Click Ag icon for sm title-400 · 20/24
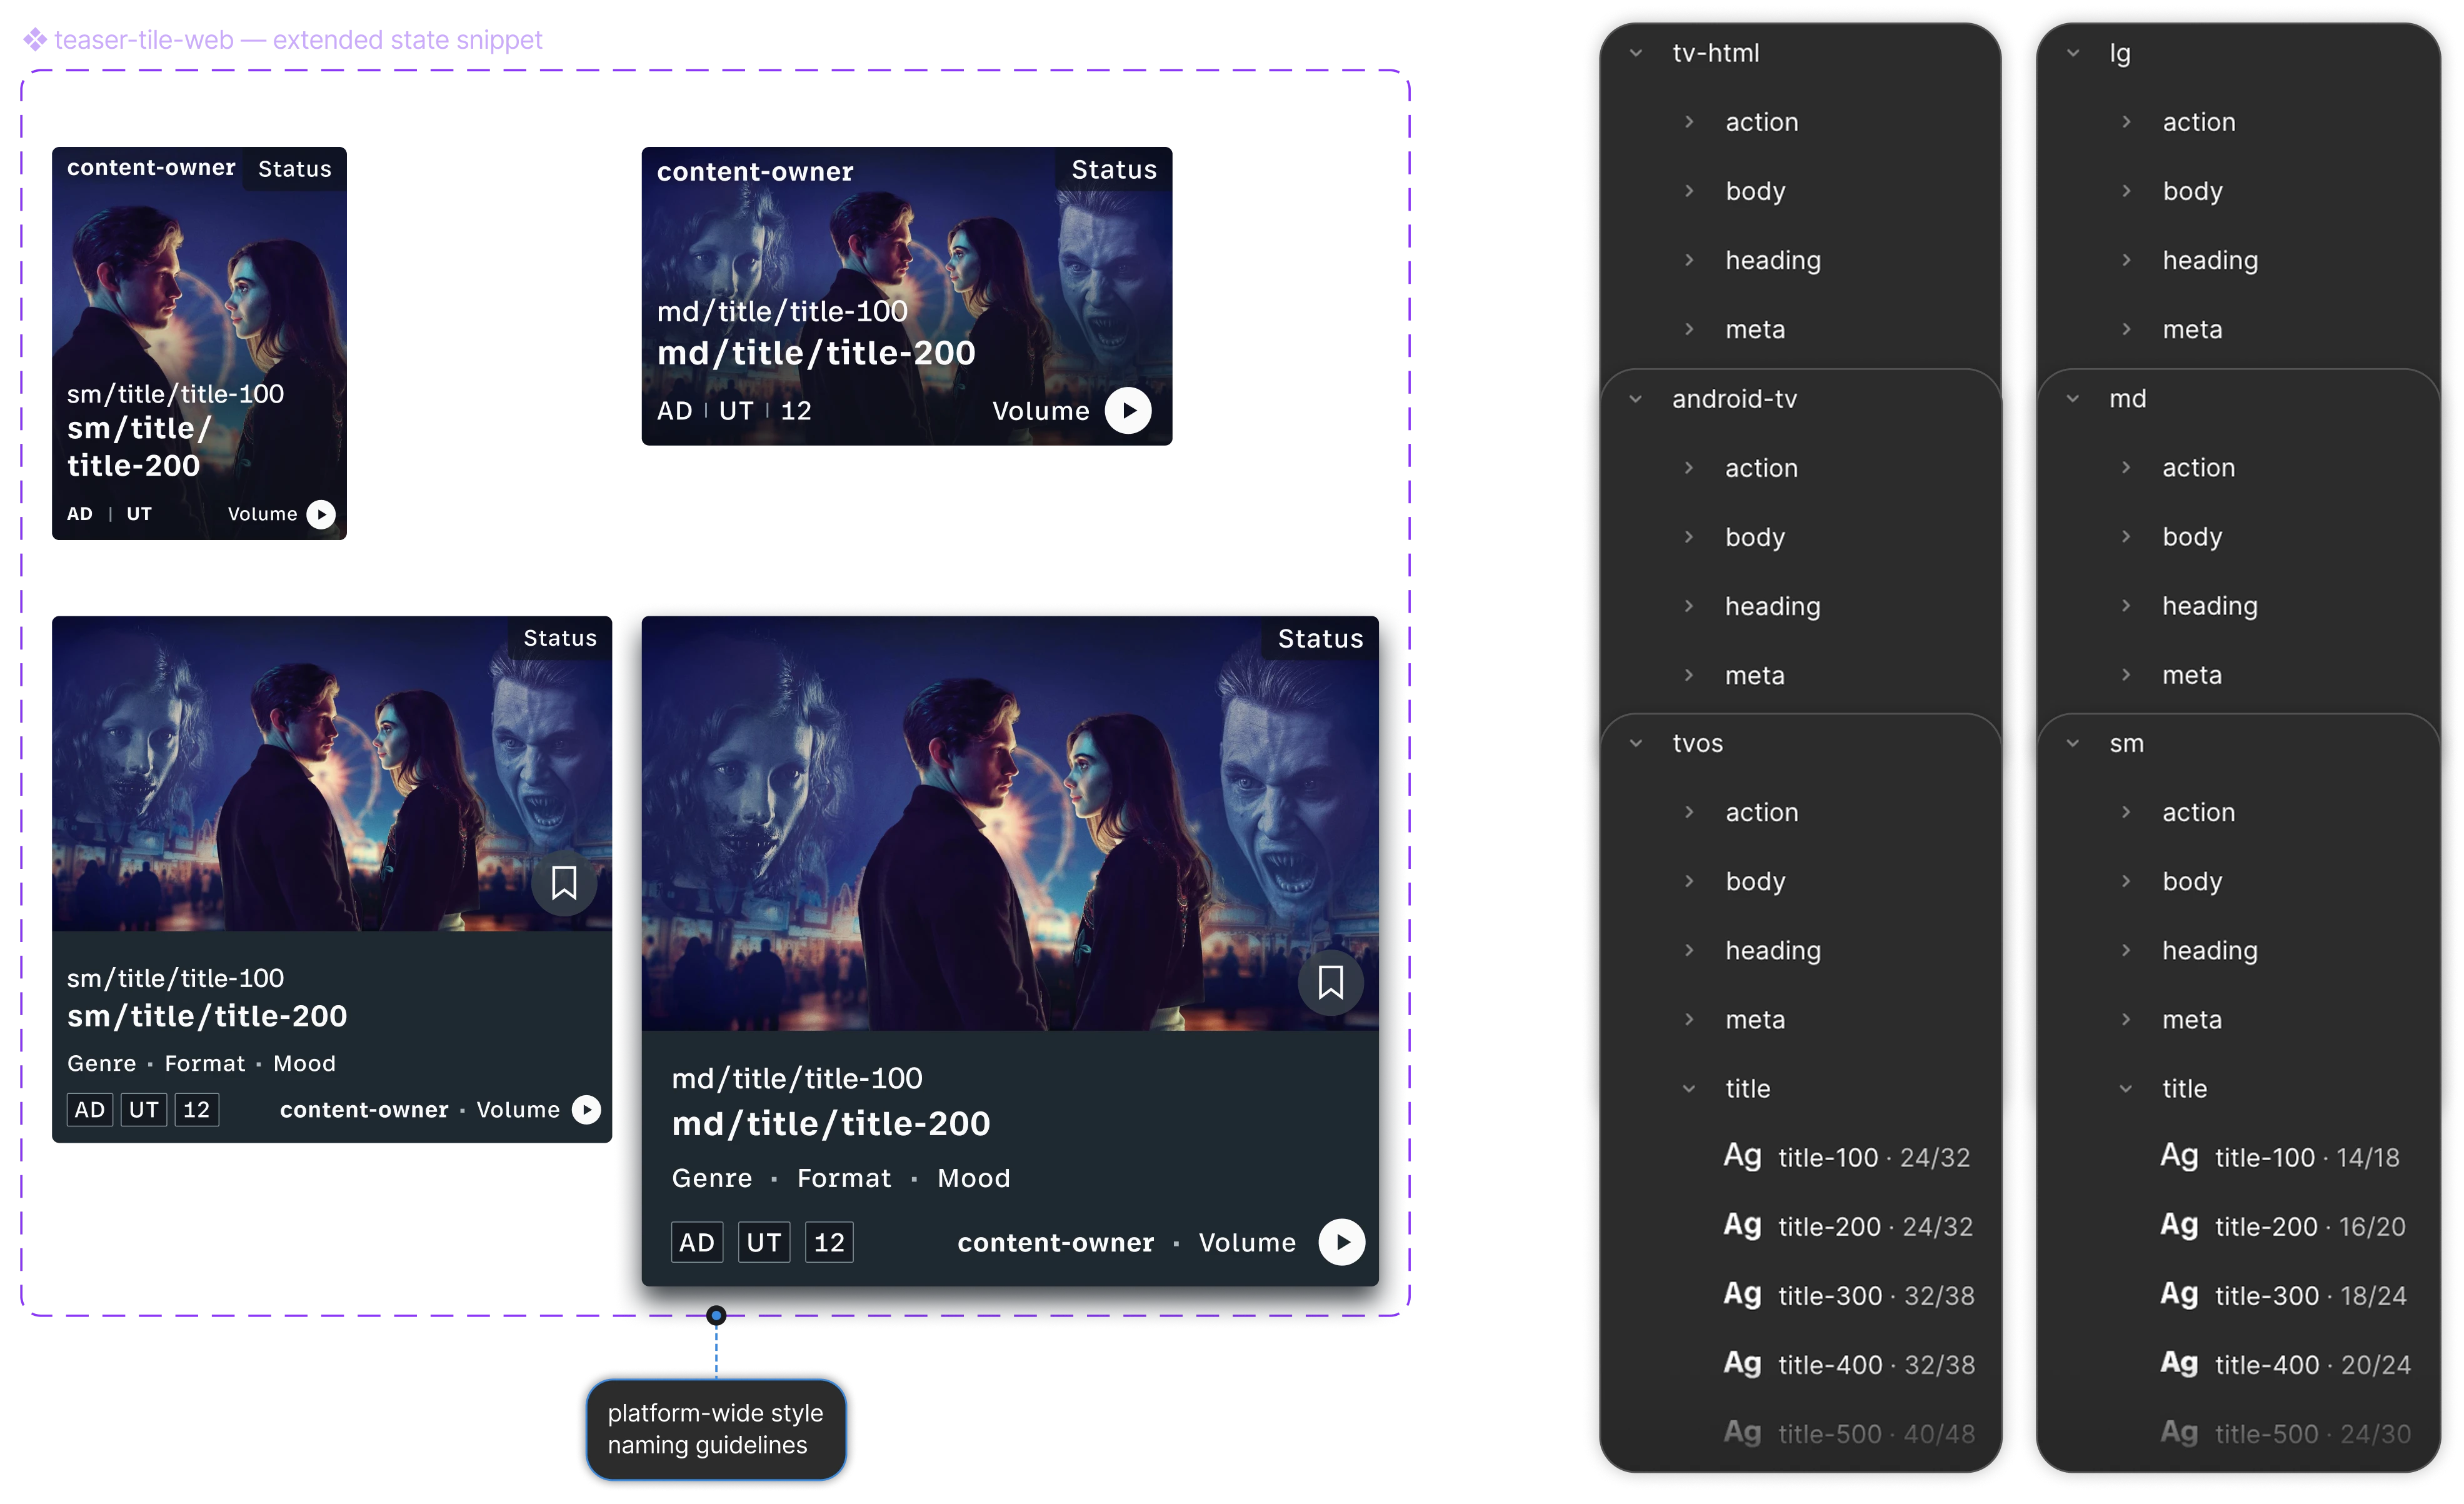Viewport: 2464px width, 1504px height. tap(2179, 1363)
